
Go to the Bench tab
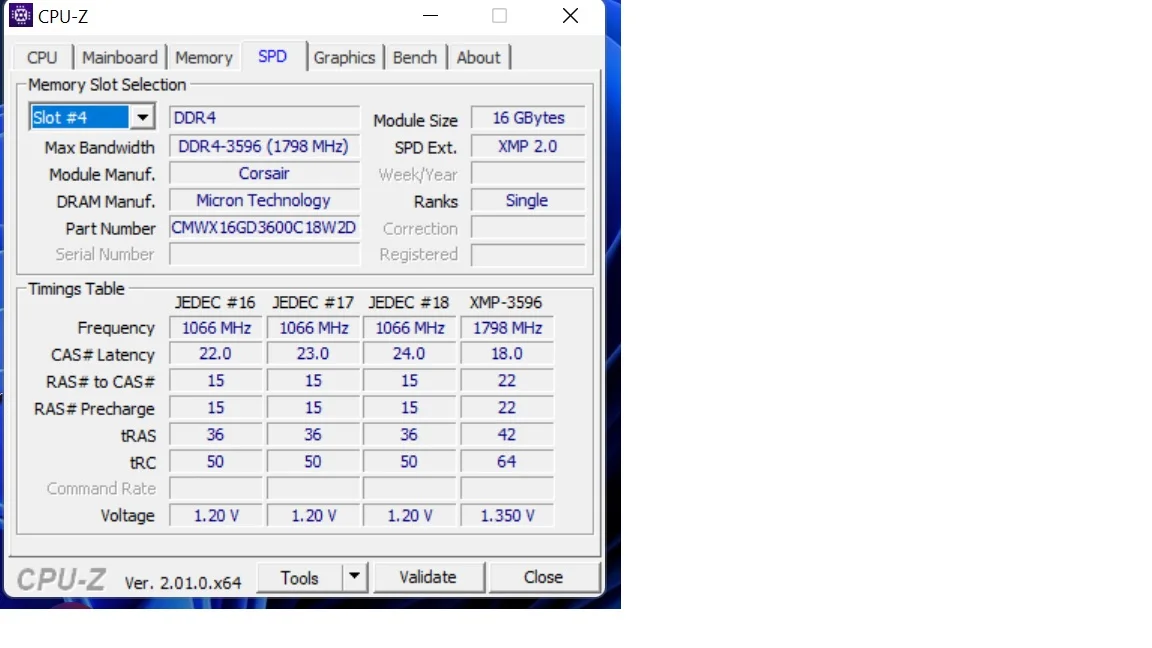pos(415,57)
